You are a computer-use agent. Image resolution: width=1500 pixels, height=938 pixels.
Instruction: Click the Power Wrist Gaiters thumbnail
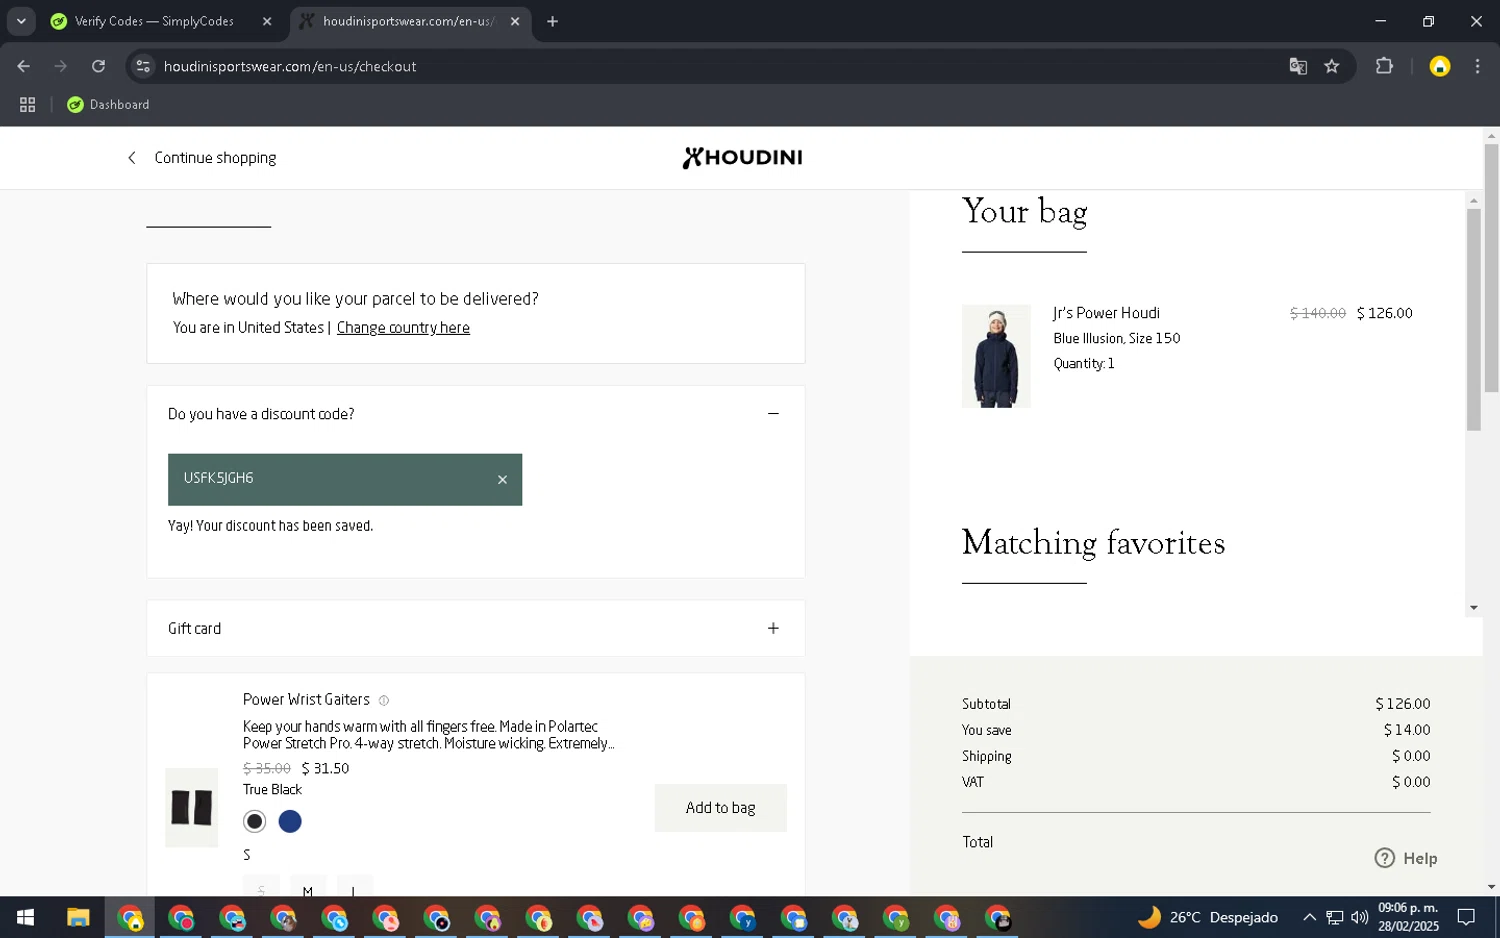click(x=192, y=807)
